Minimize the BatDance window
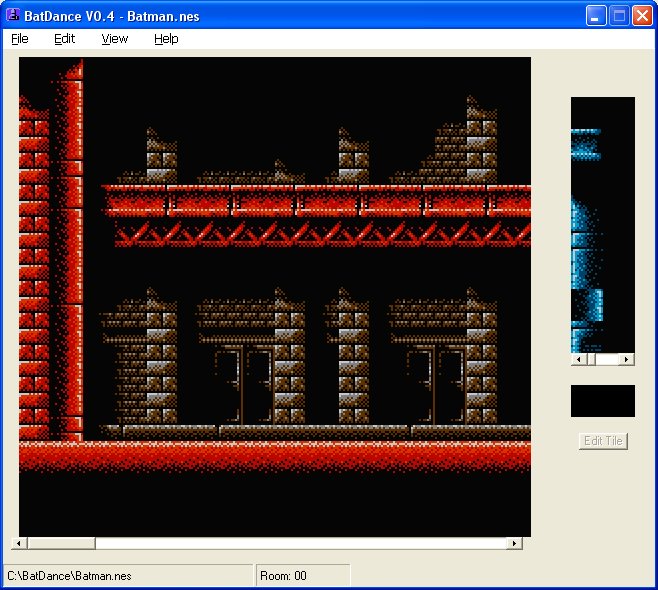 [x=595, y=16]
